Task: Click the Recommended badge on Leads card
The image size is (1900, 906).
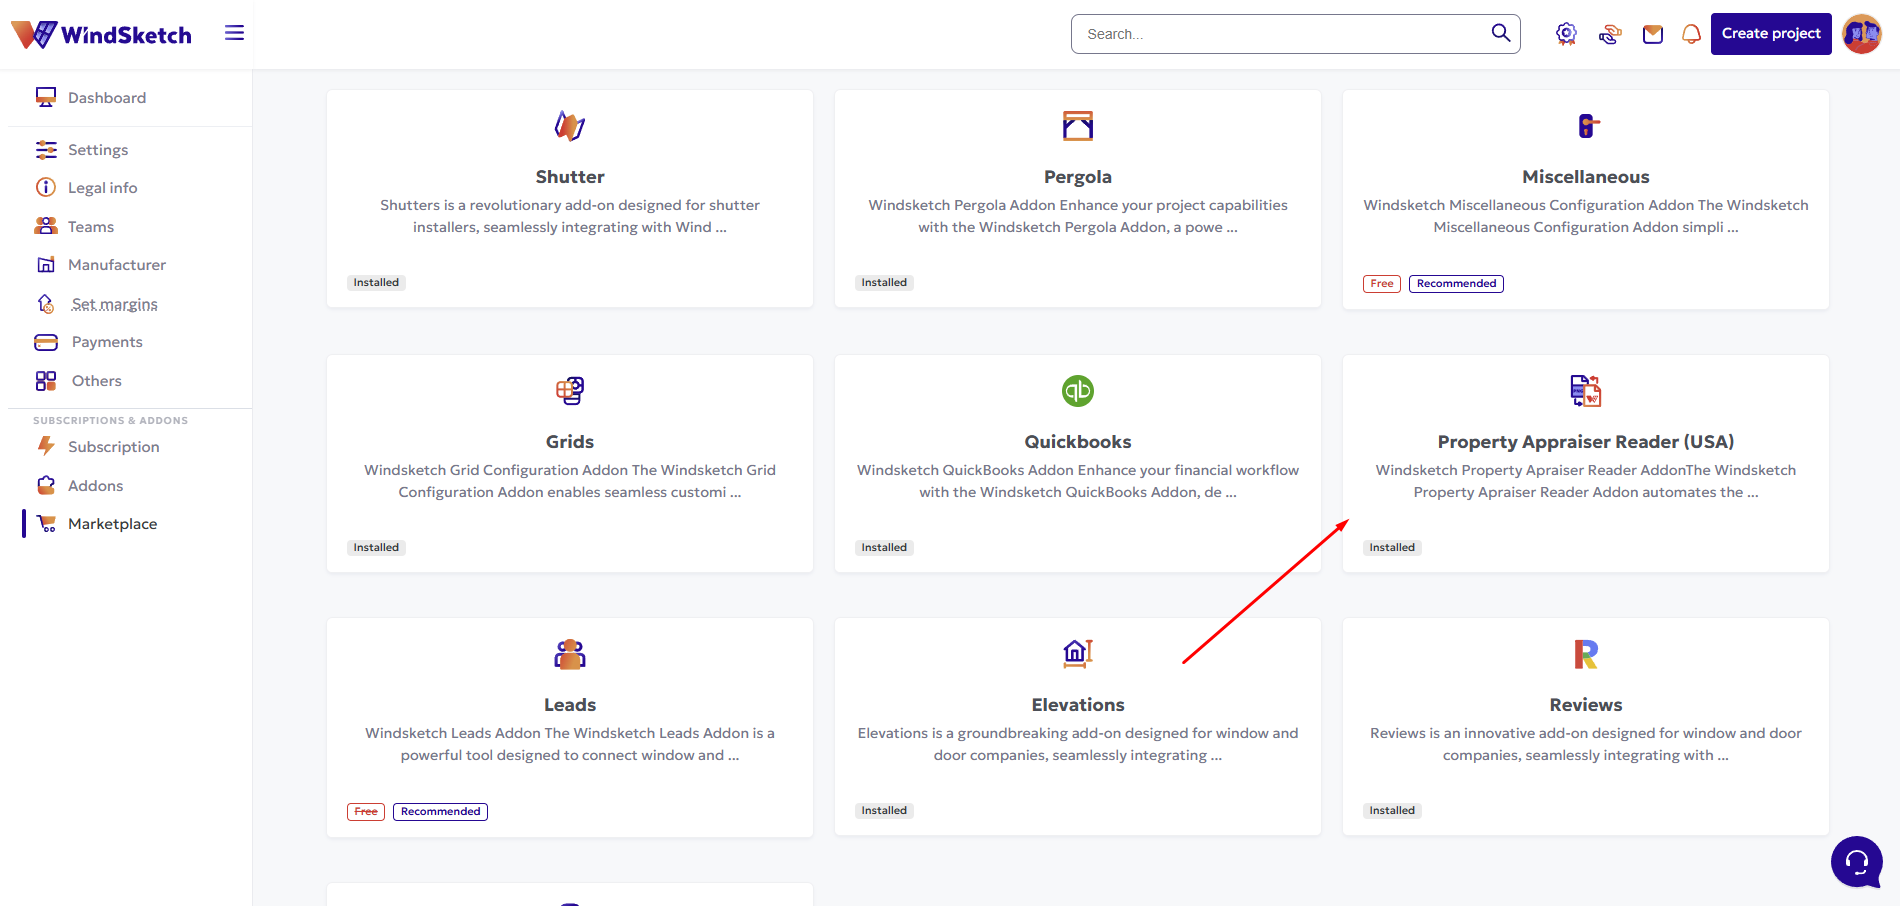Action: pos(440,812)
